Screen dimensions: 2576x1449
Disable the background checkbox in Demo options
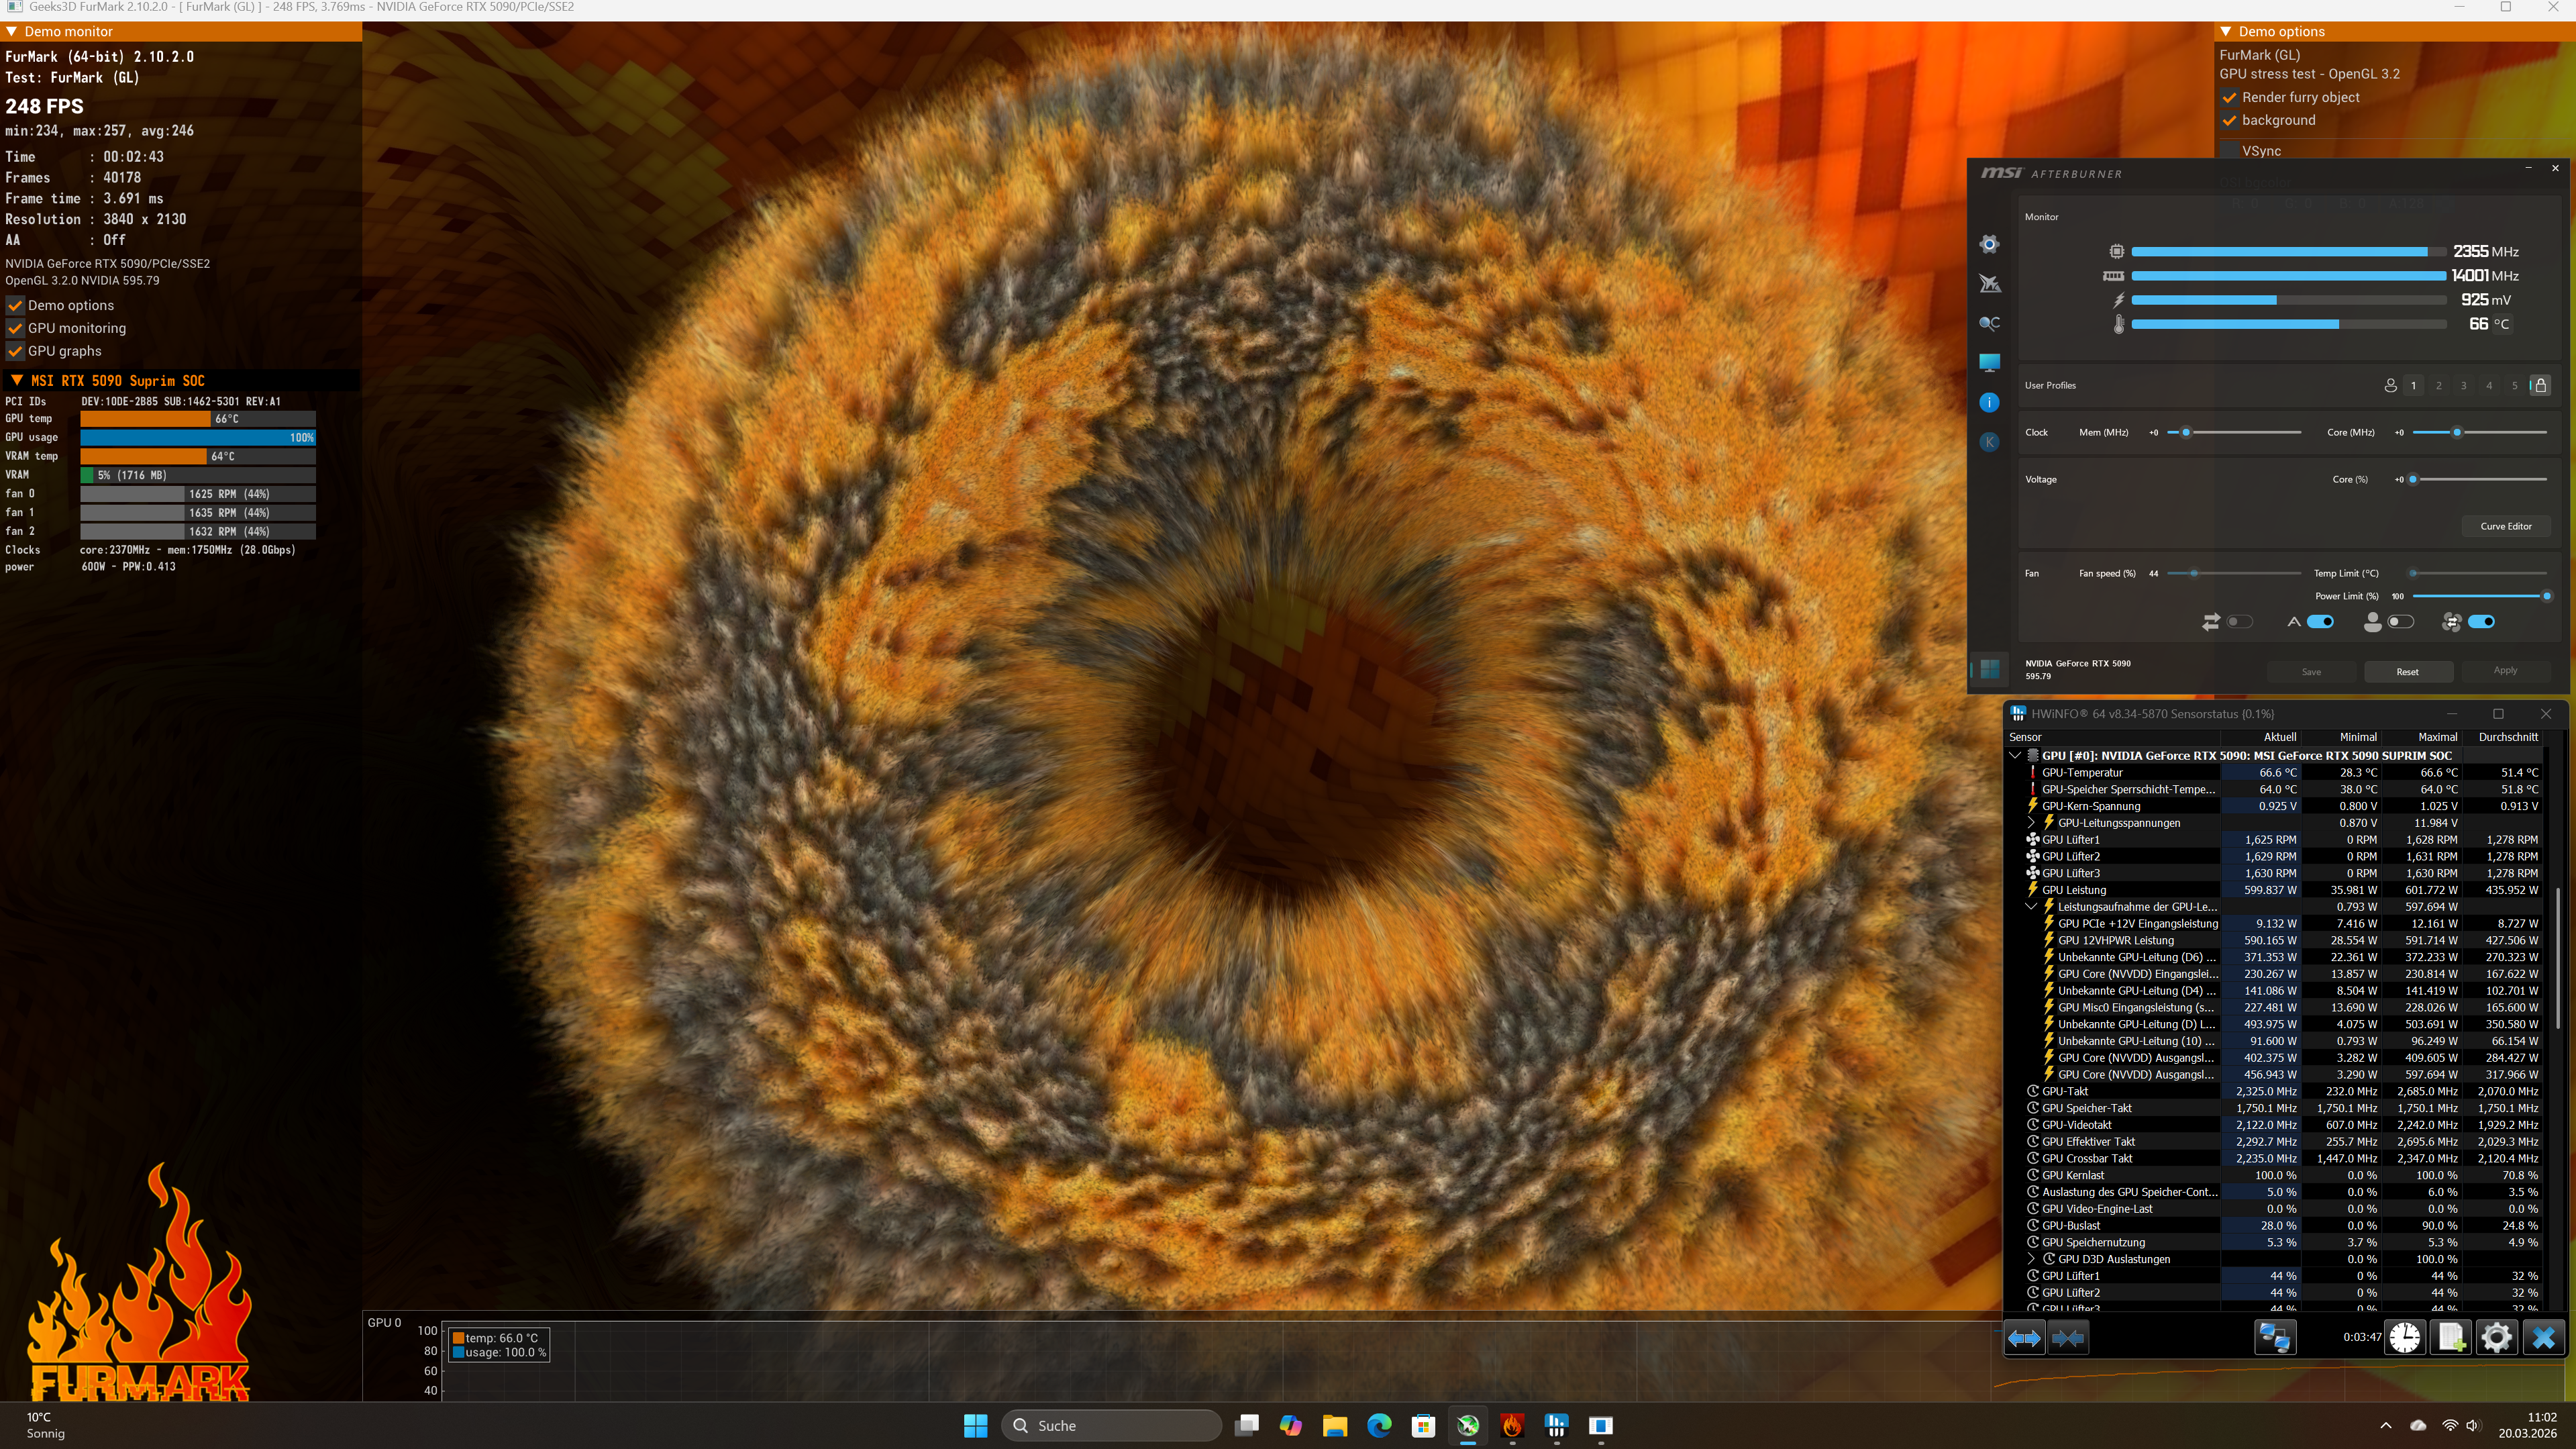click(x=2230, y=120)
